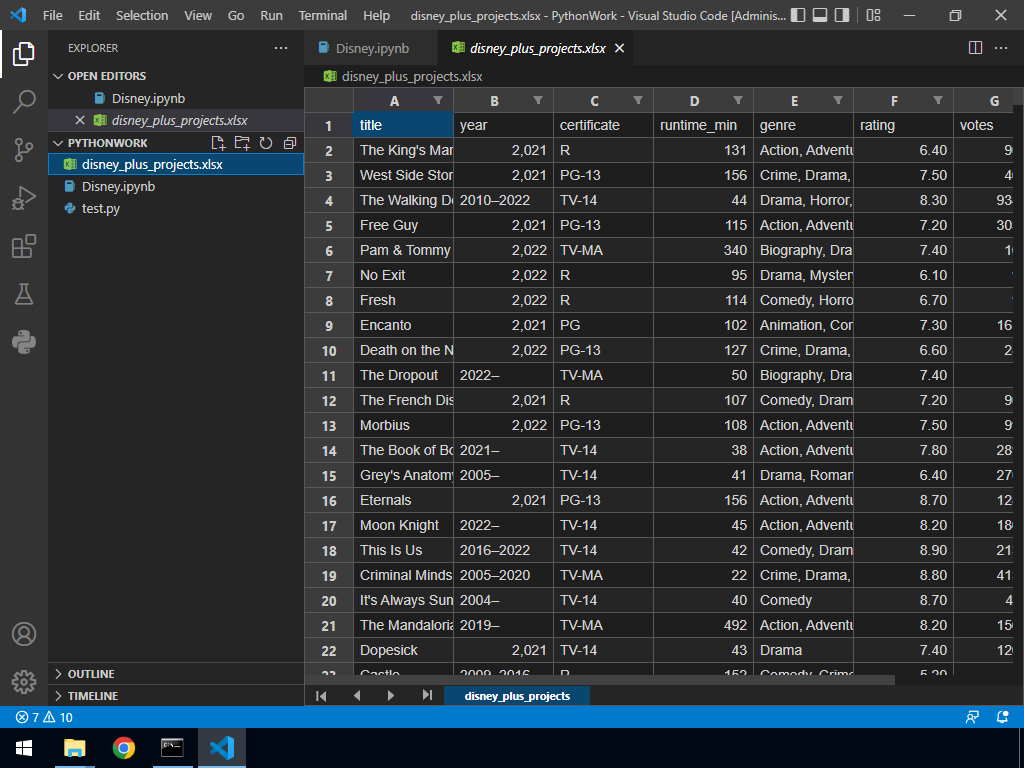Image resolution: width=1024 pixels, height=768 pixels.
Task: Split the editor to the right
Action: click(976, 48)
